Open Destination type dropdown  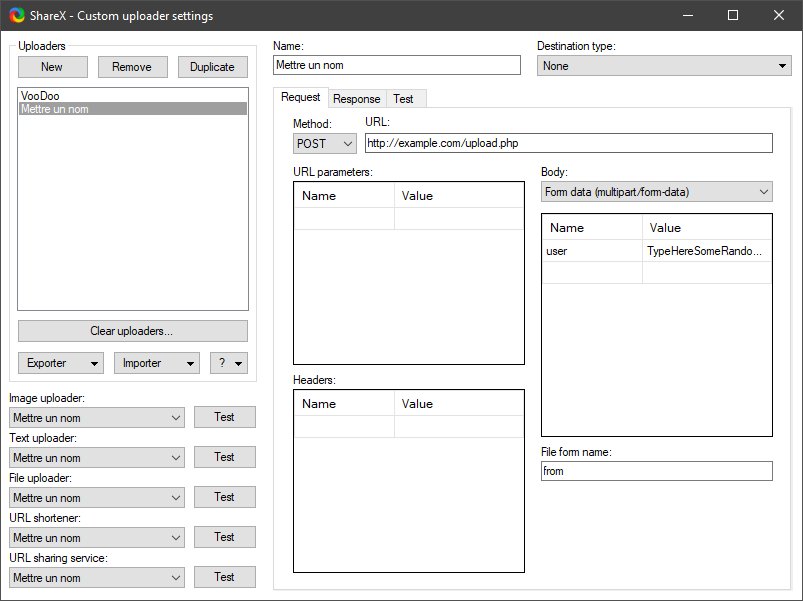pos(664,66)
